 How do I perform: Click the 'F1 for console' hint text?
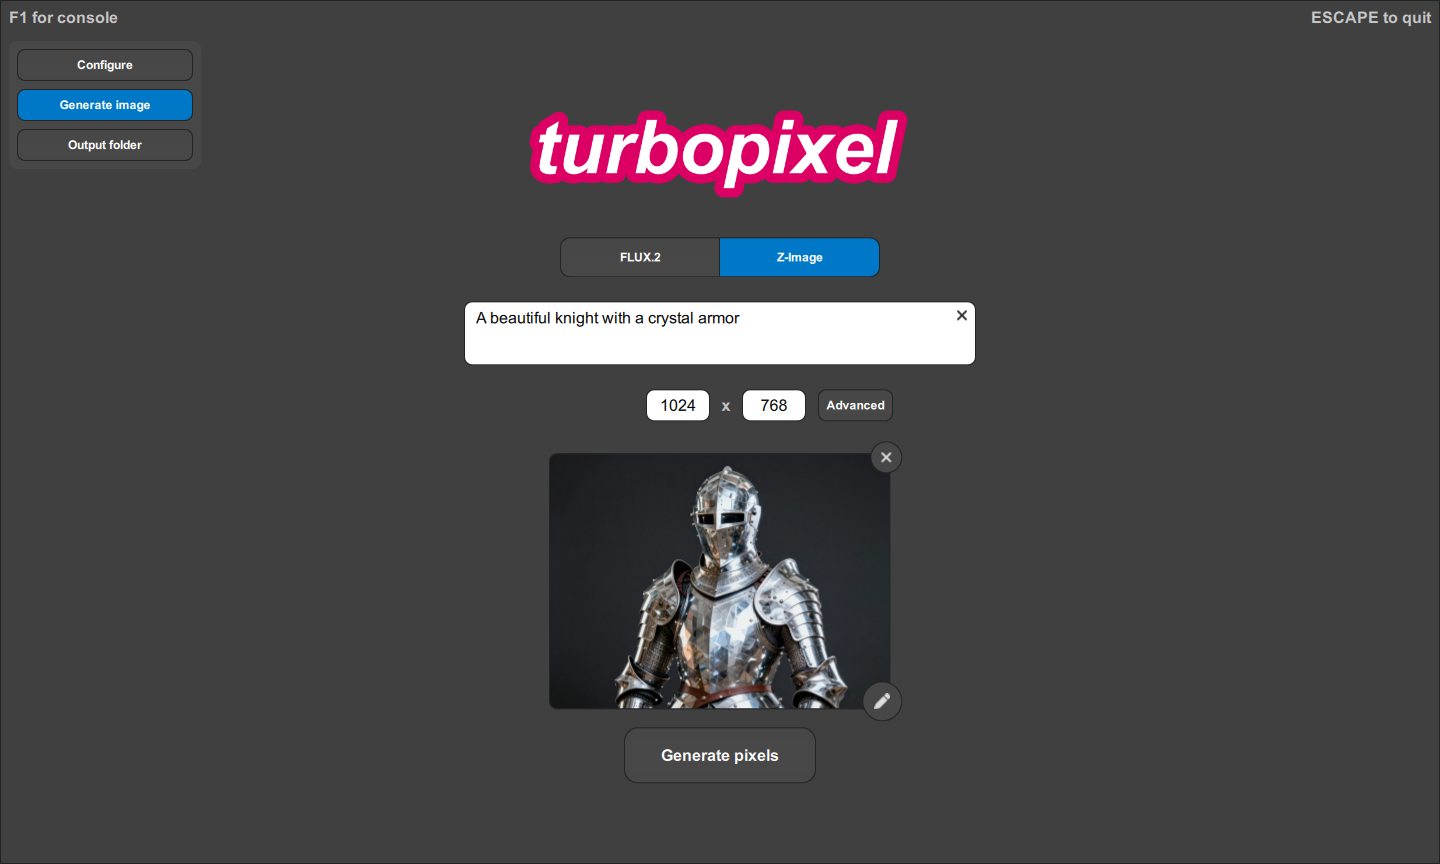[x=63, y=17]
